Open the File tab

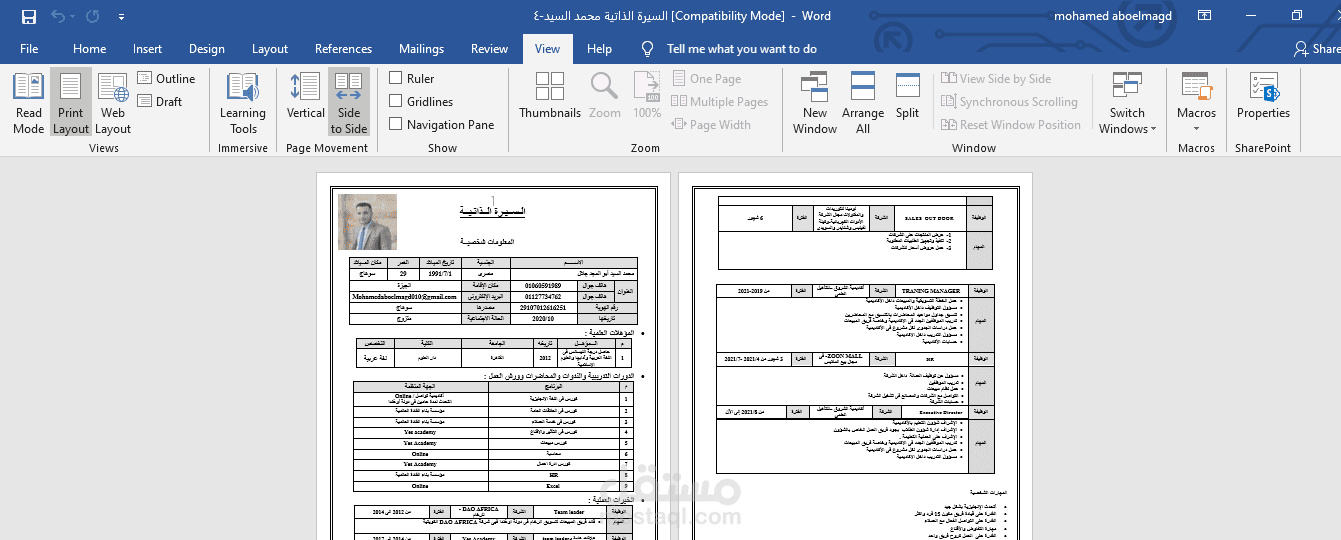click(29, 49)
